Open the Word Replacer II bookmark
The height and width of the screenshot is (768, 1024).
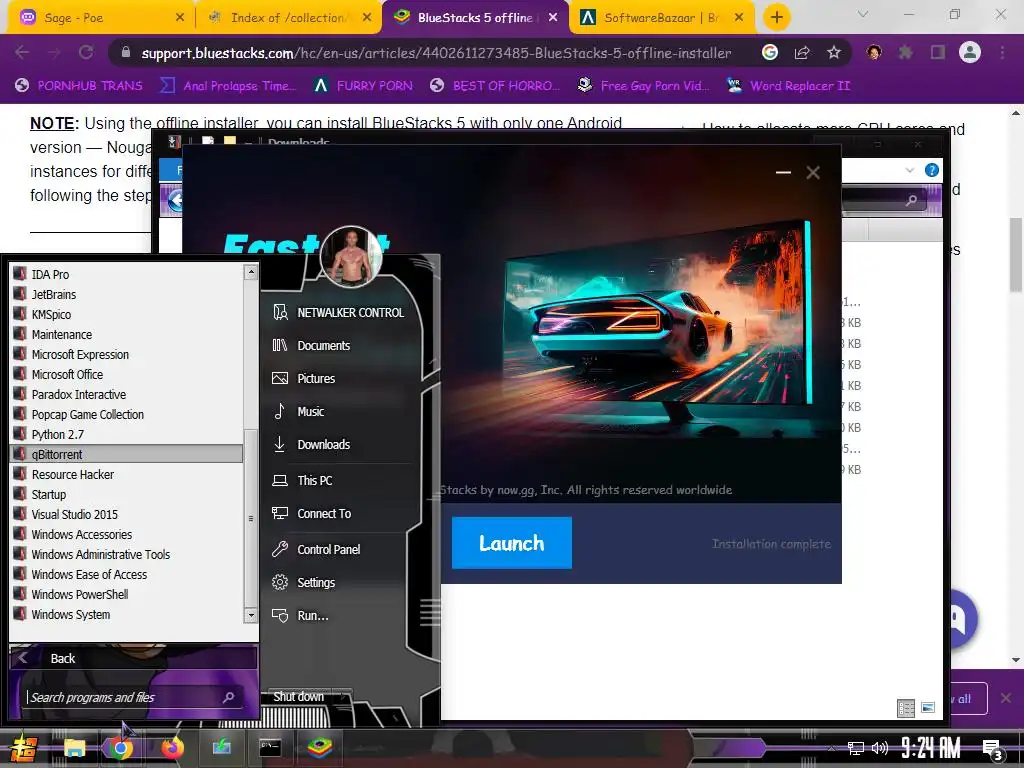788,86
